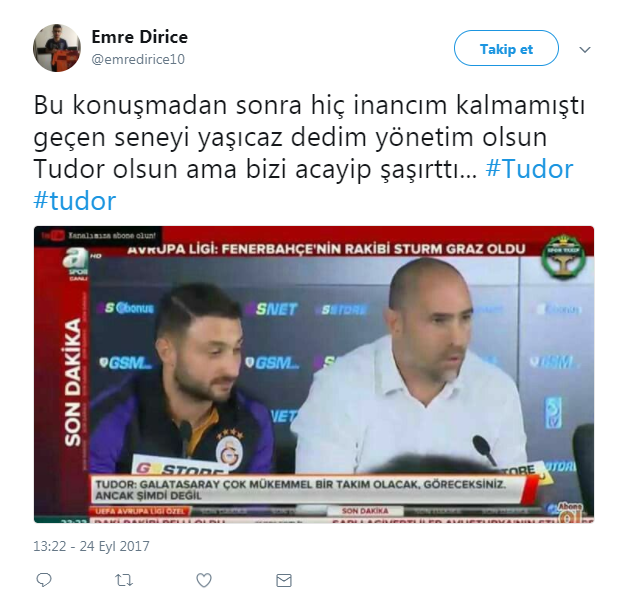
Task: Enlarge the attached press conference image
Action: pos(314,374)
